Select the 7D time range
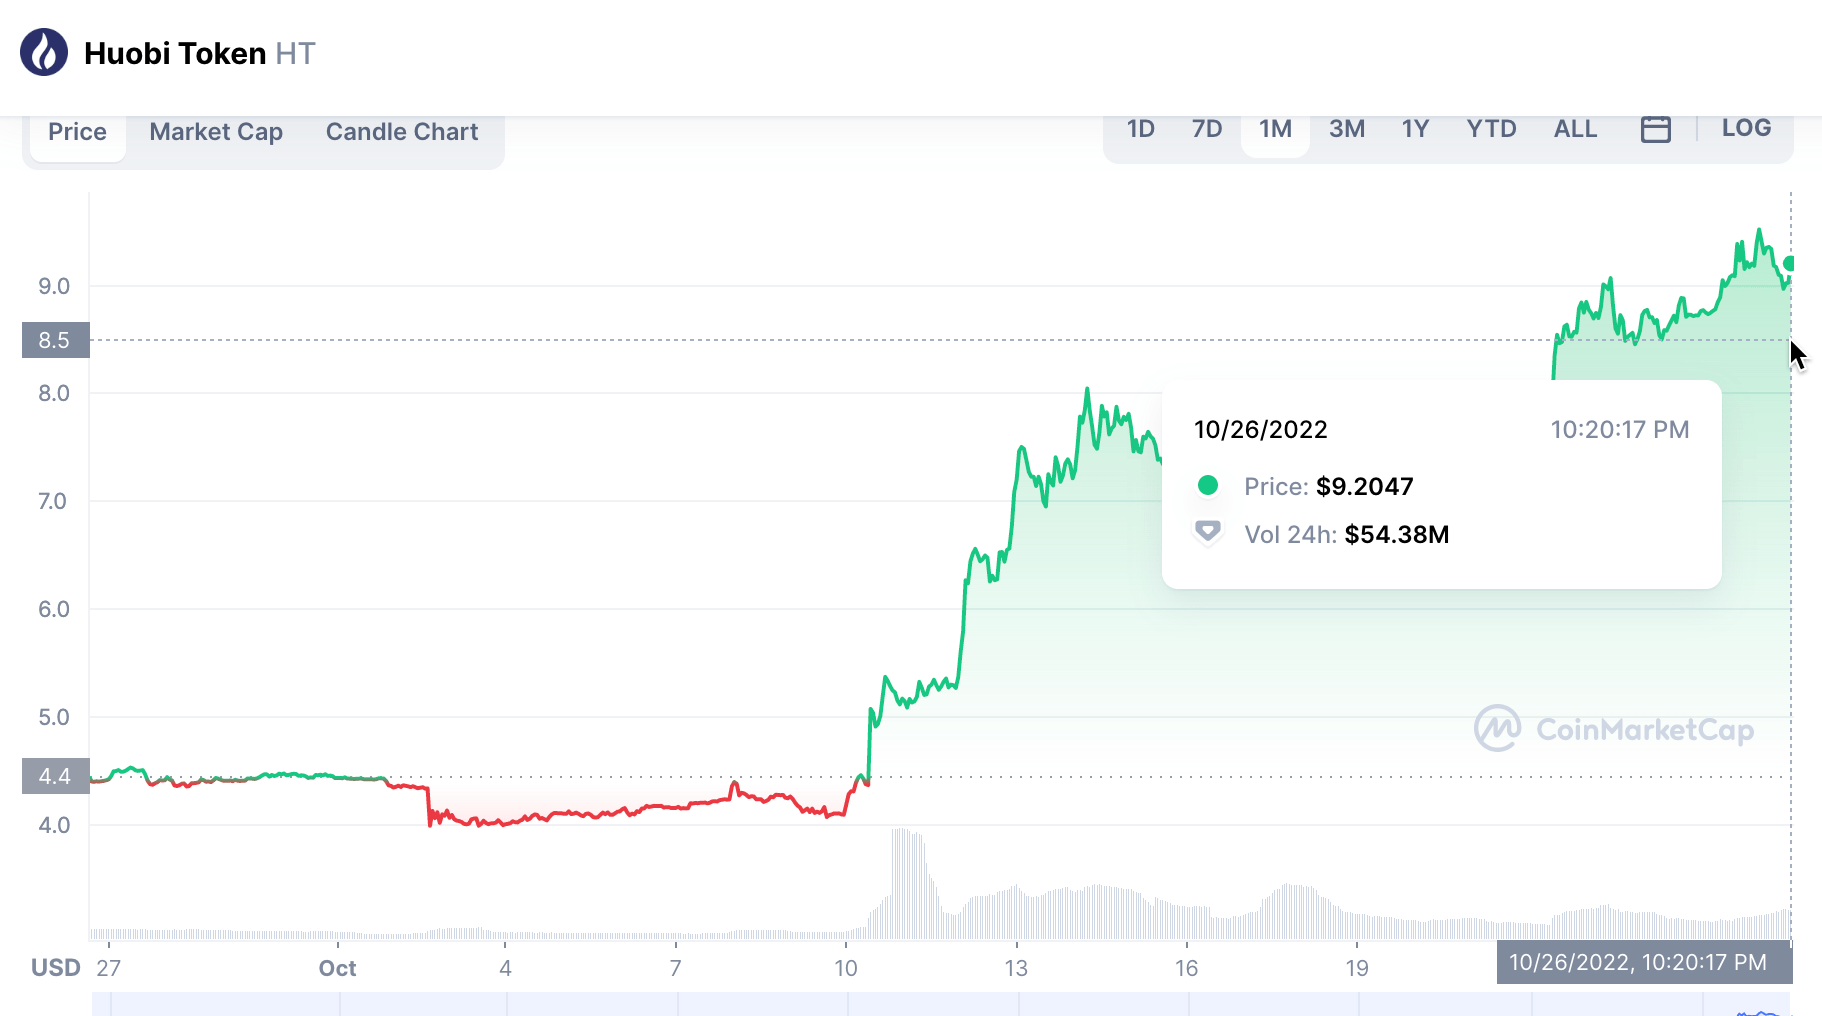 (1207, 129)
